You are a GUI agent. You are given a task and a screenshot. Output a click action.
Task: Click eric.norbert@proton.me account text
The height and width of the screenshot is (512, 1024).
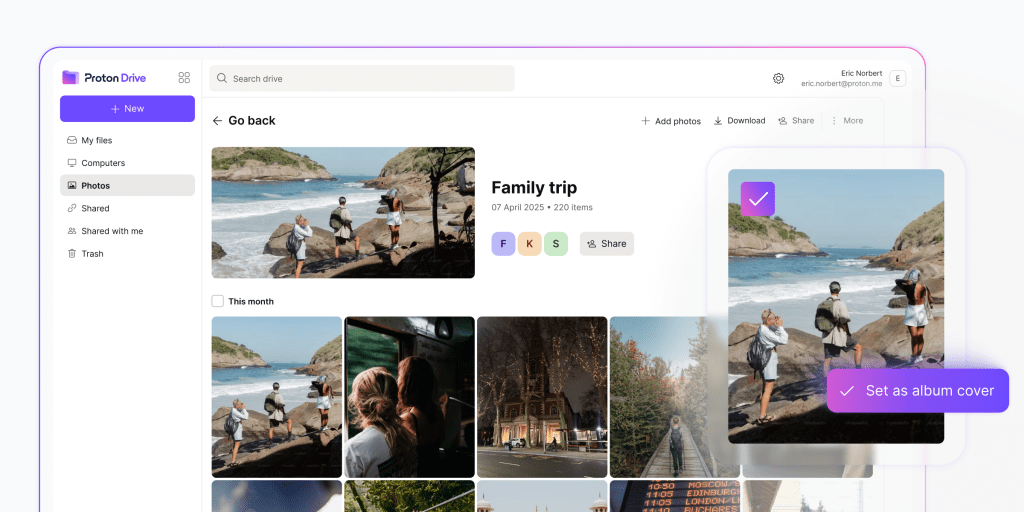(x=842, y=84)
